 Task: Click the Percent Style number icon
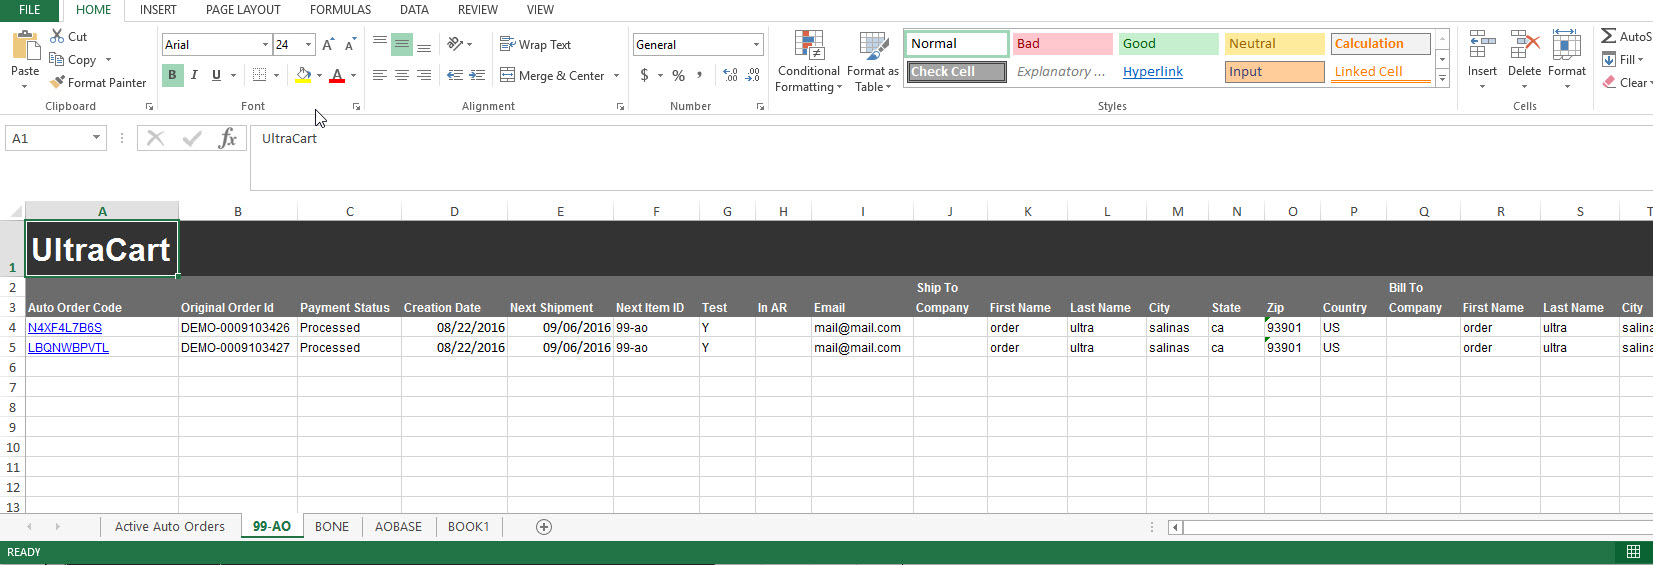679,75
